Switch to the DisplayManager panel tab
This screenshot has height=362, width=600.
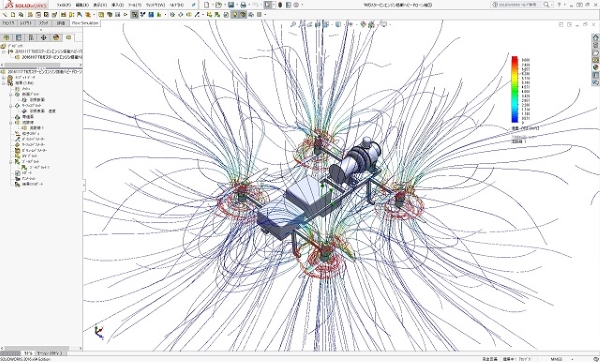(56, 38)
